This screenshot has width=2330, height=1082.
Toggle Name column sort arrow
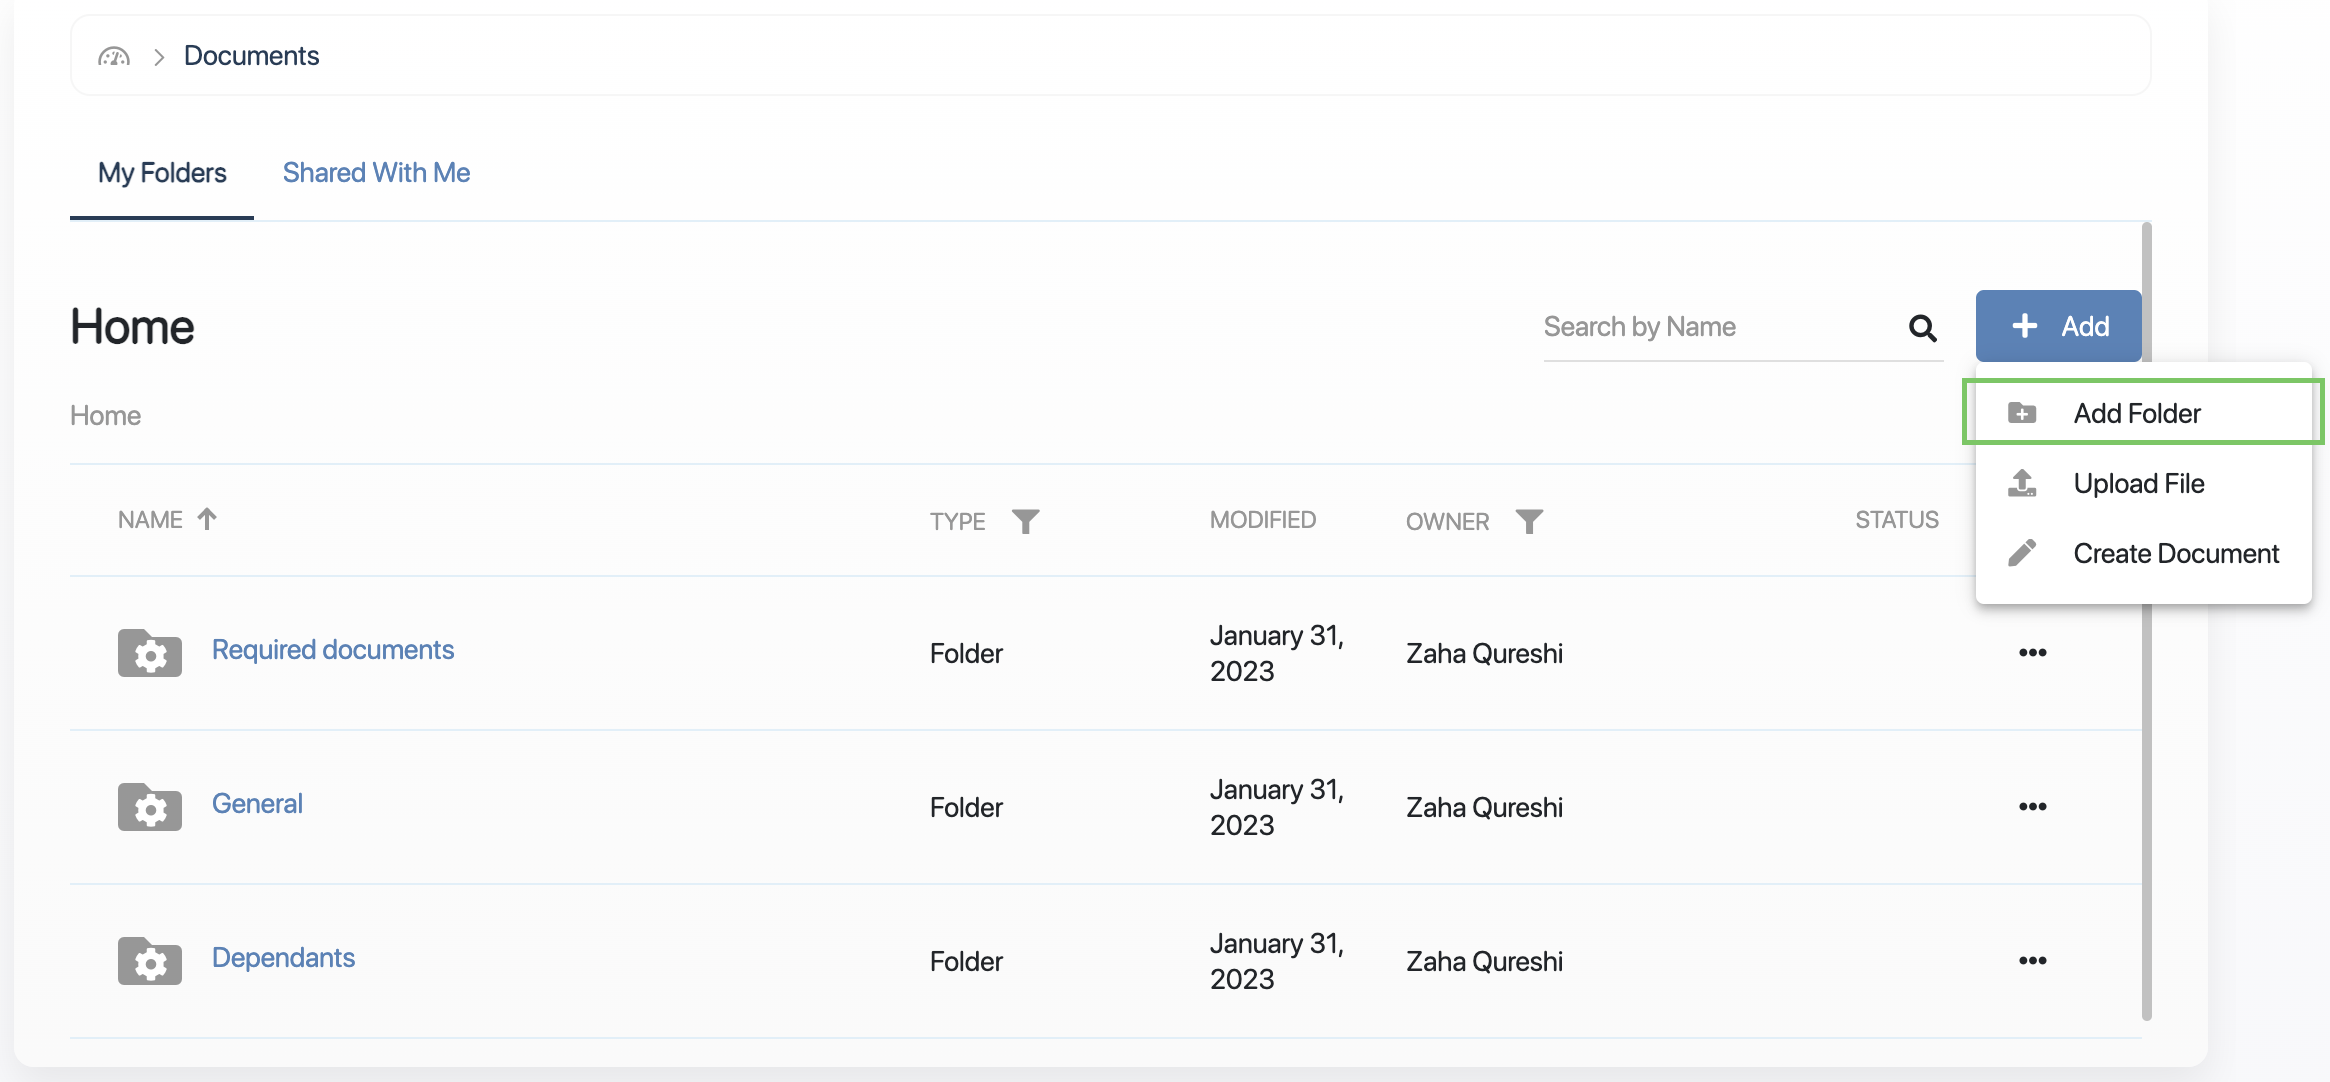pyautogui.click(x=207, y=519)
